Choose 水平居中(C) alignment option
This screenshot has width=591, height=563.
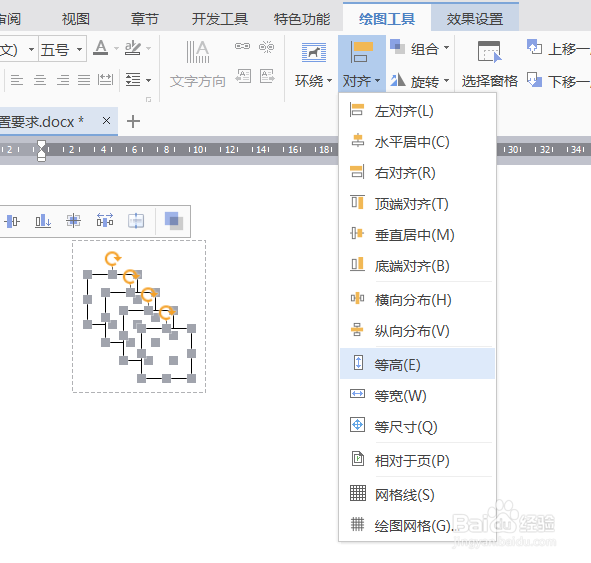coord(417,142)
